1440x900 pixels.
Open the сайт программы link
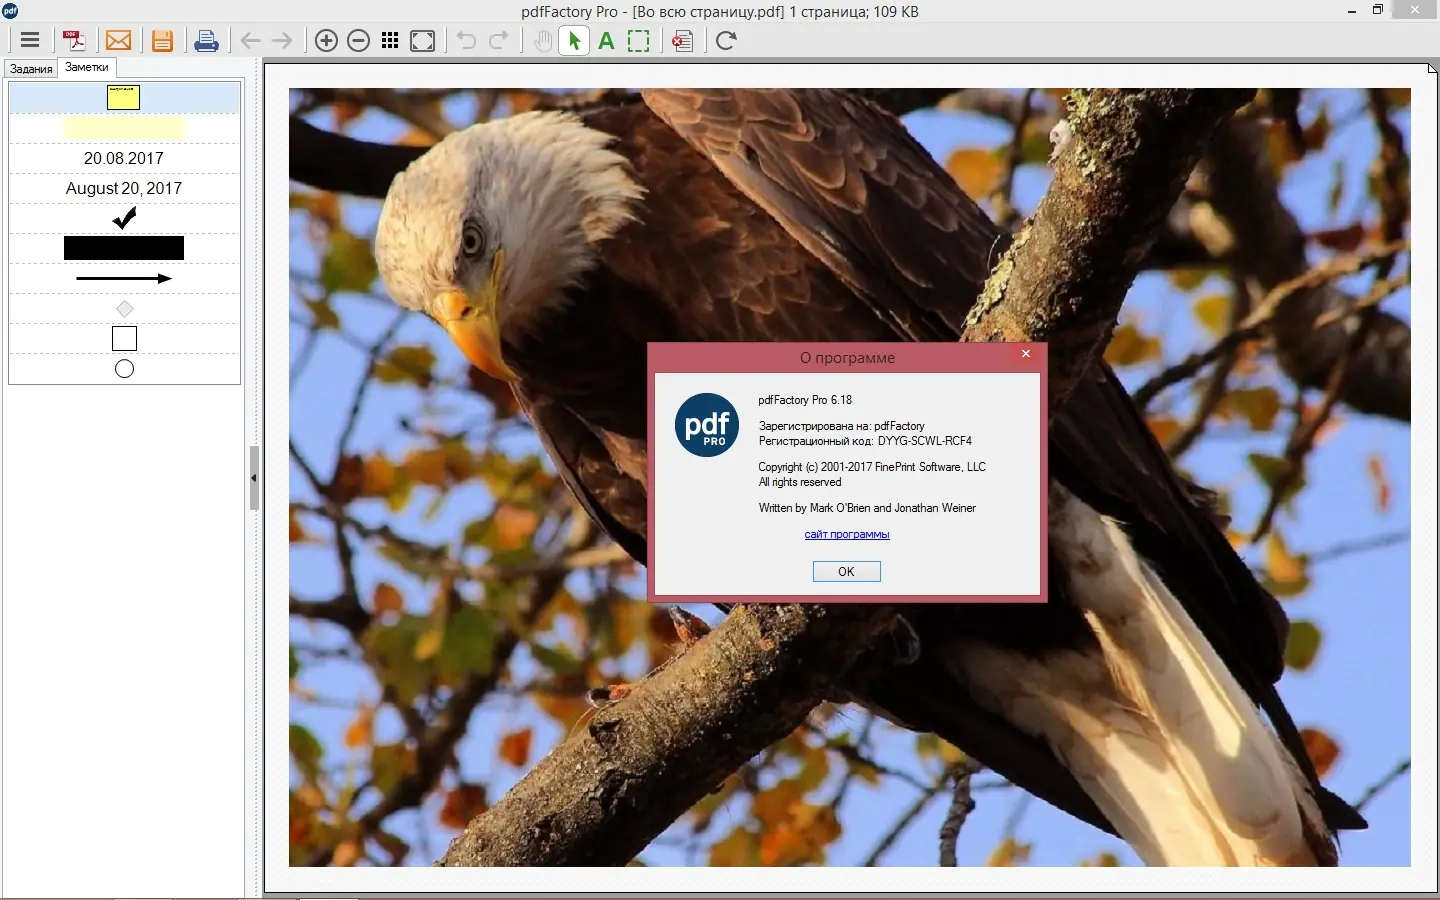847,534
